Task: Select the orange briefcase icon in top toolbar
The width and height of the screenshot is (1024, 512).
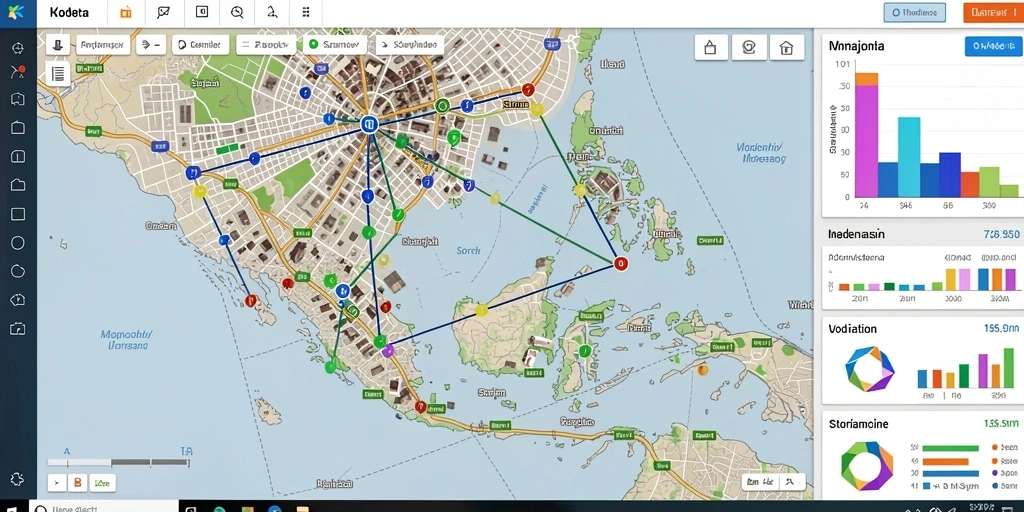Action: point(125,12)
